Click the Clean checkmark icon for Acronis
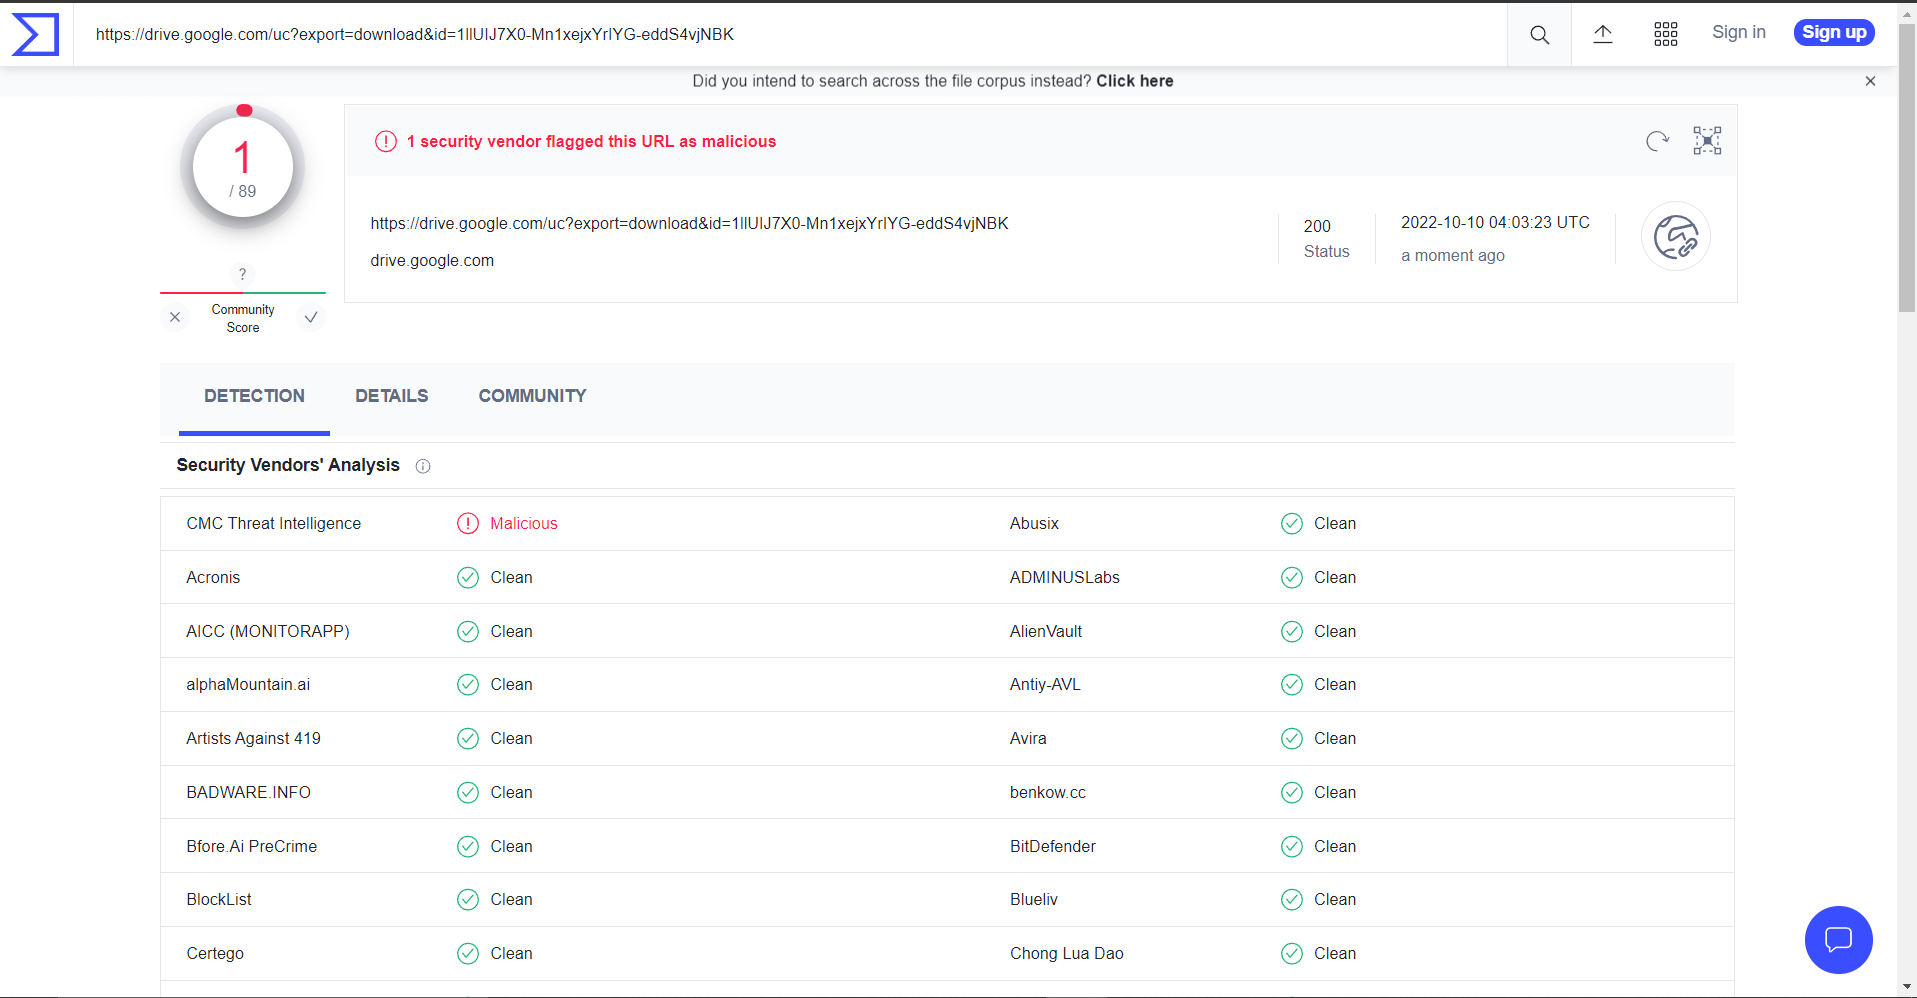Screen dimensions: 1917x998 (x=468, y=578)
